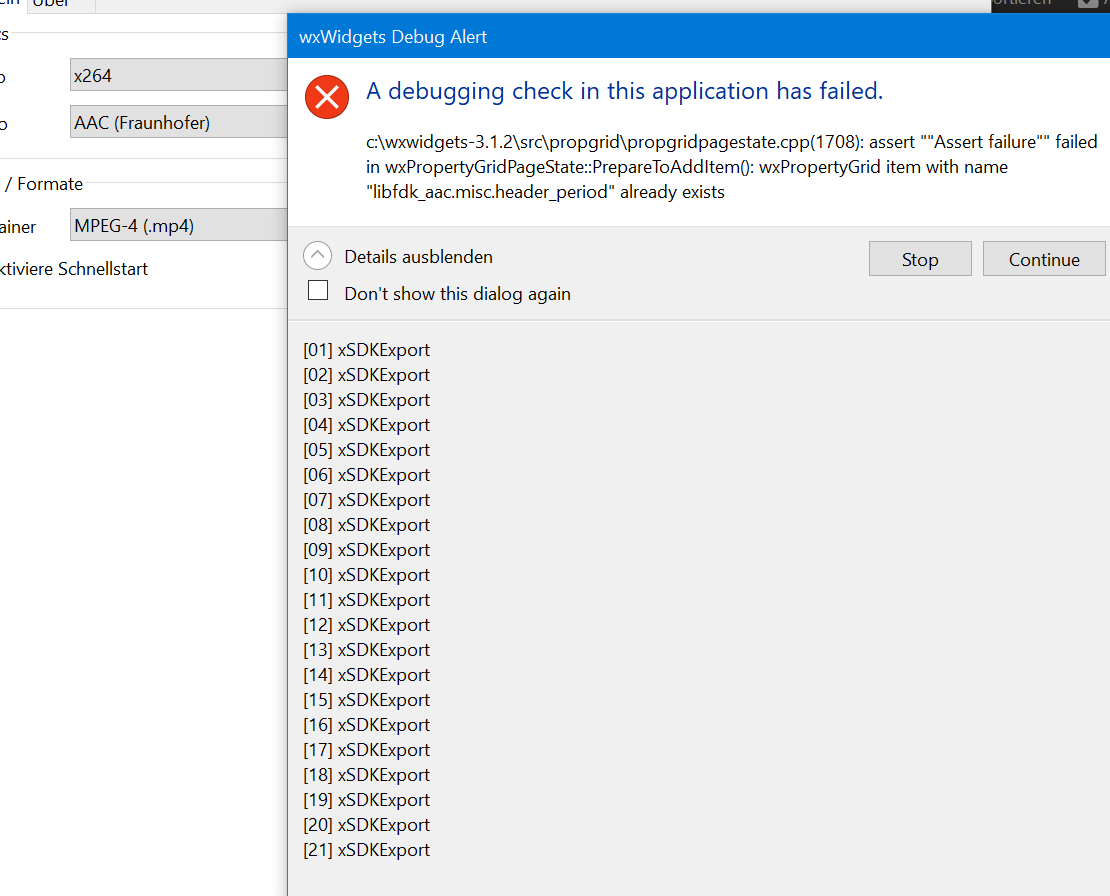
Task: Open the x264 video codec dropdown
Action: (x=178, y=76)
